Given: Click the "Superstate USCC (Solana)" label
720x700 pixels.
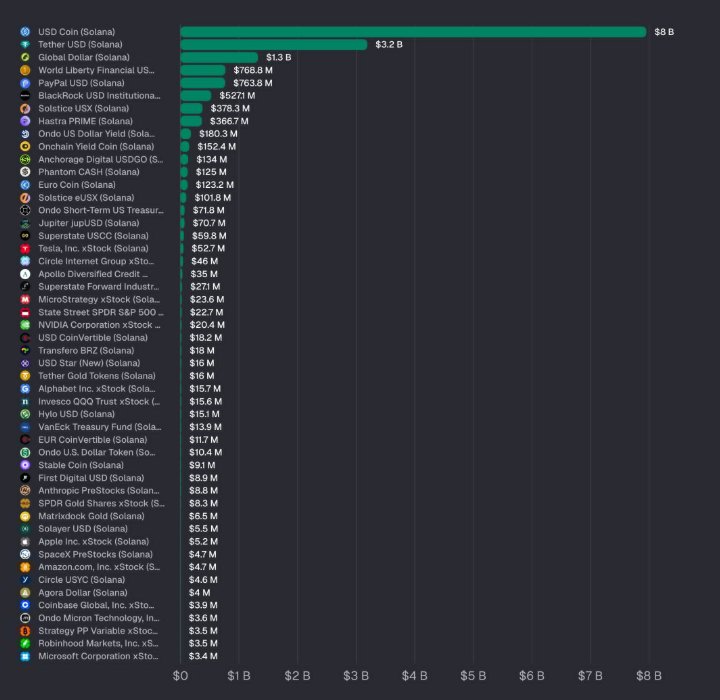Looking at the screenshot, I should tap(93, 236).
